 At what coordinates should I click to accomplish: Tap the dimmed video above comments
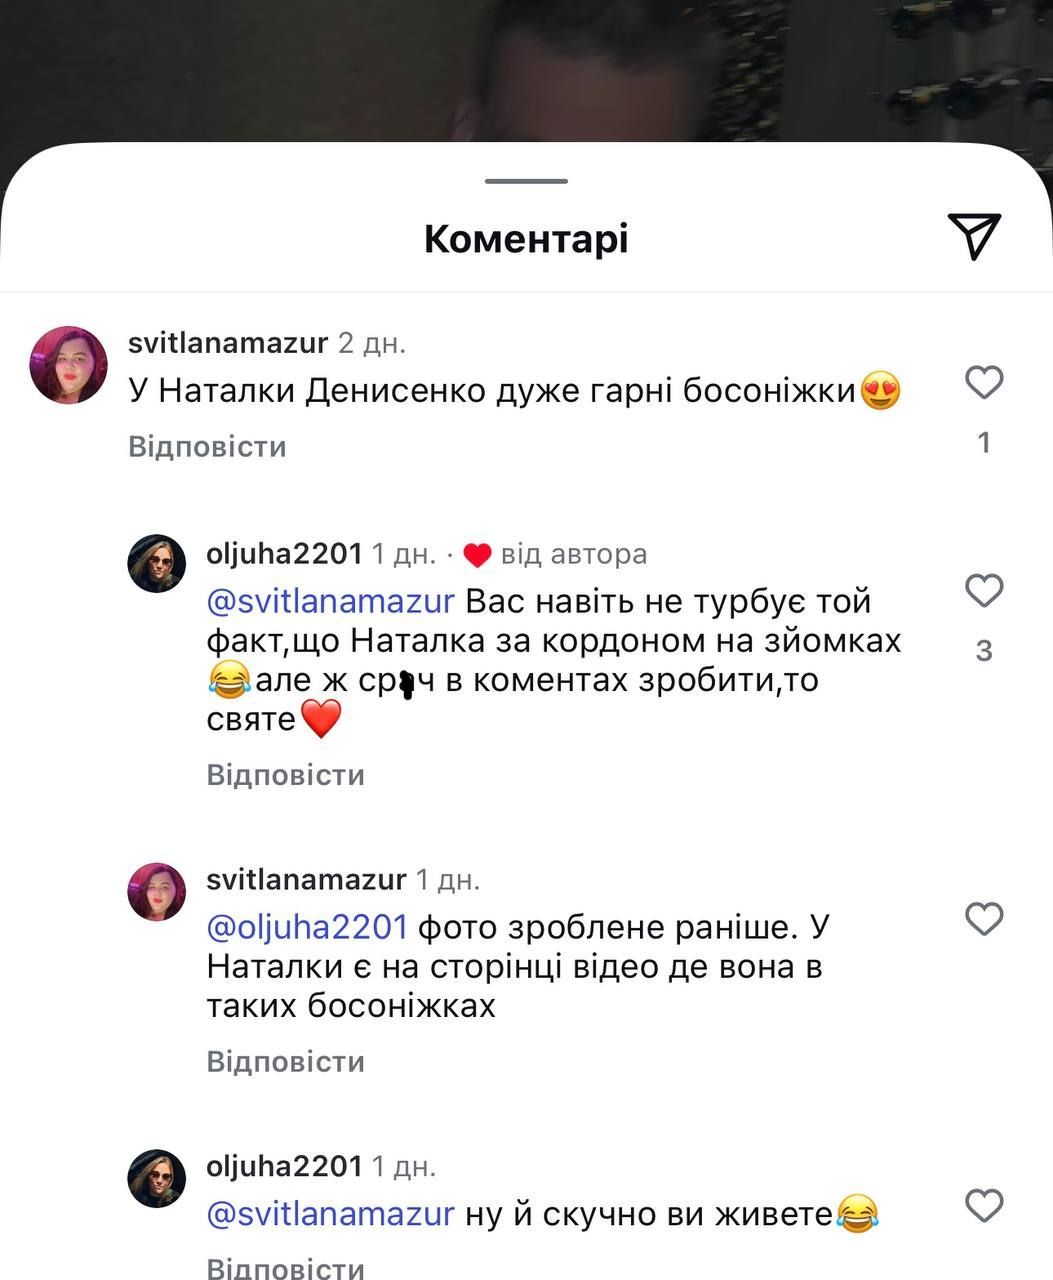coord(526,70)
